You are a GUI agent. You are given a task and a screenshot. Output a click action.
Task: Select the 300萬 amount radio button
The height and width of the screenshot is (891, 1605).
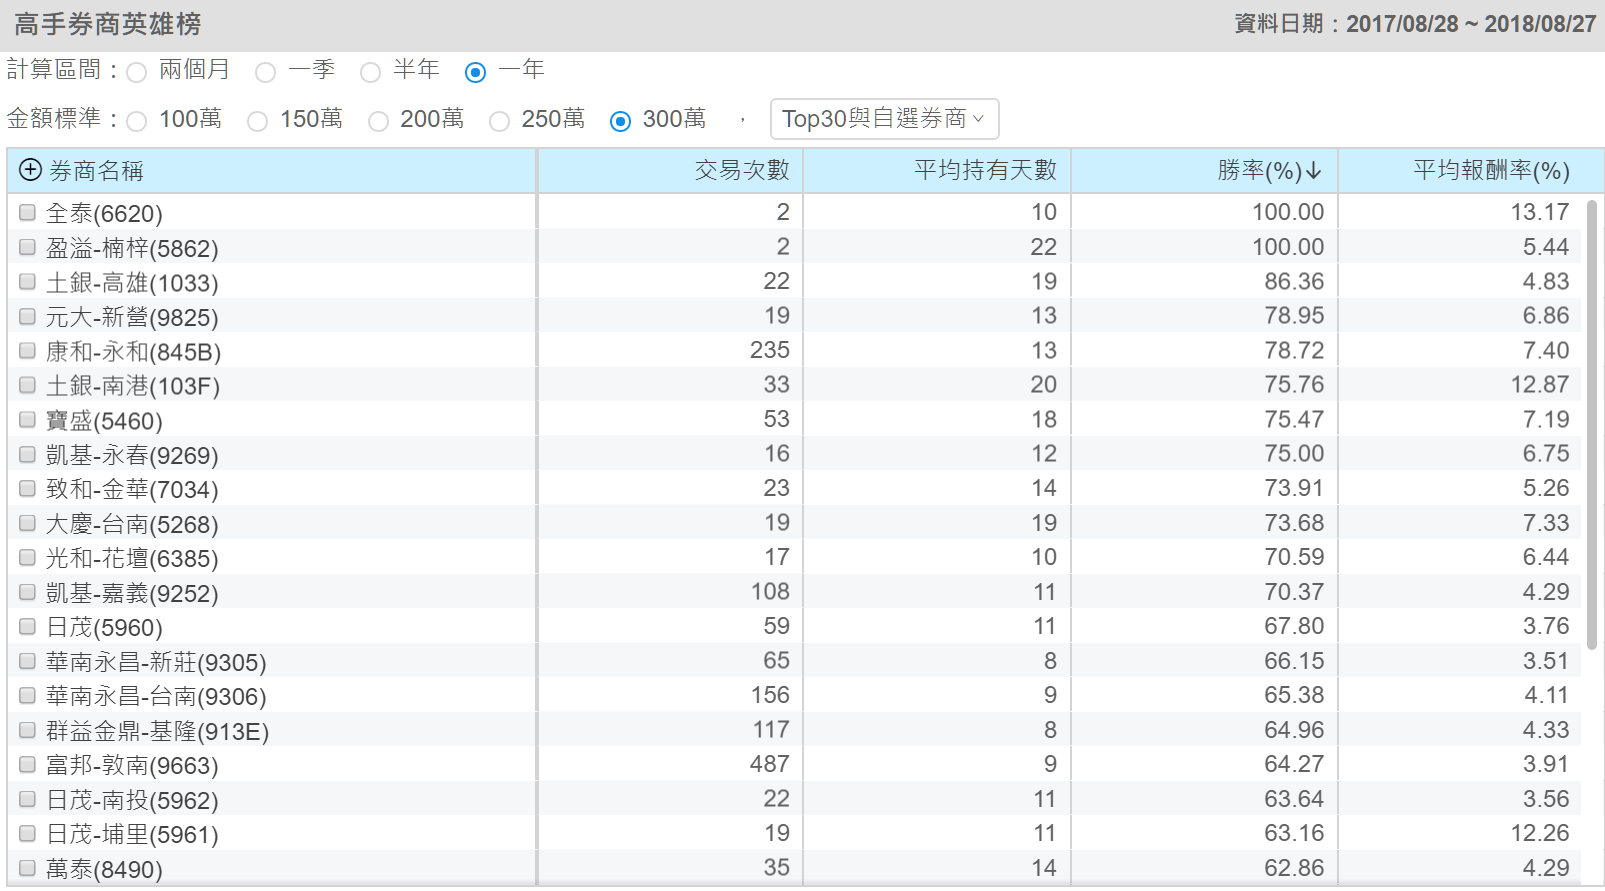click(620, 121)
